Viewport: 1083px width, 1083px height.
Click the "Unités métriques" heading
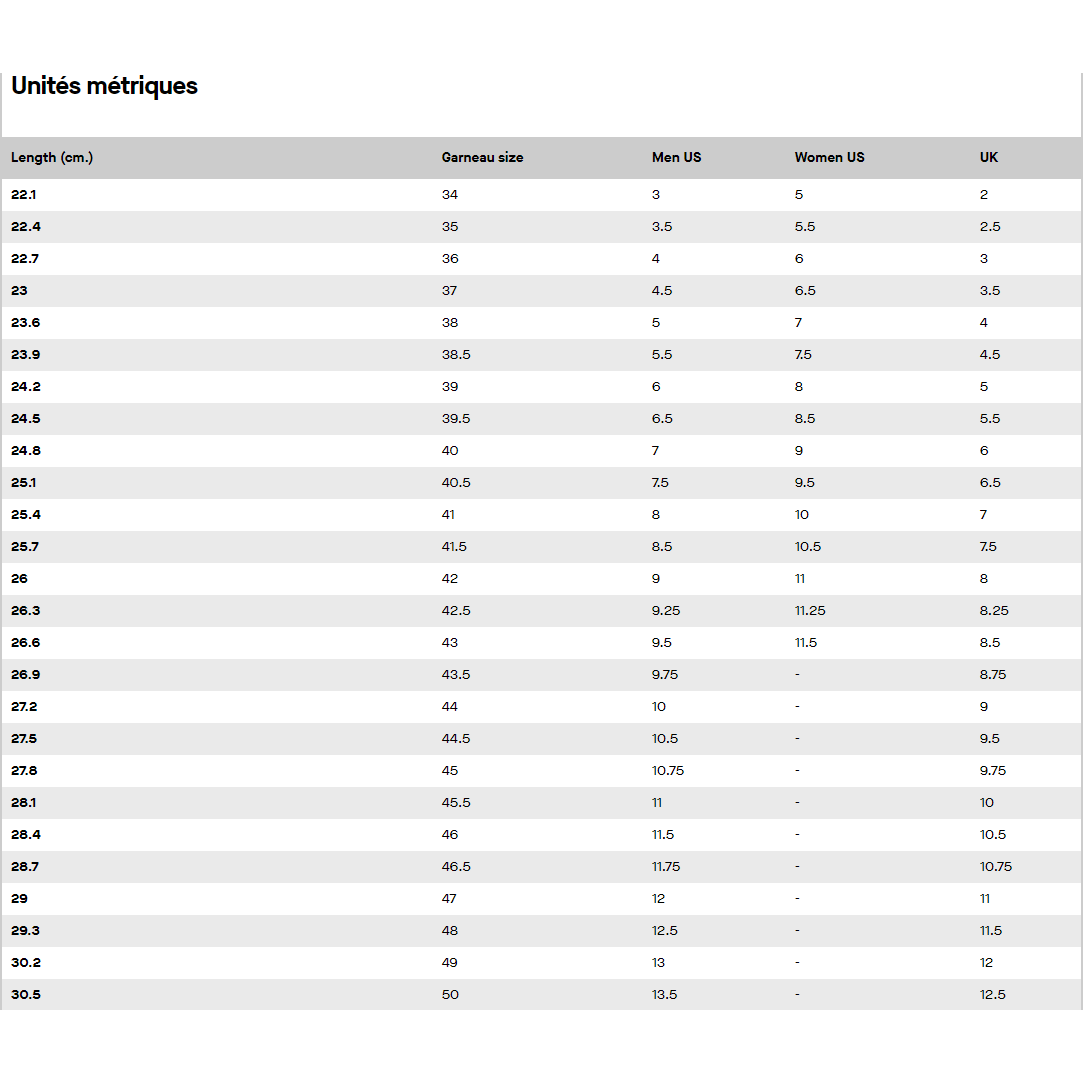pos(104,86)
